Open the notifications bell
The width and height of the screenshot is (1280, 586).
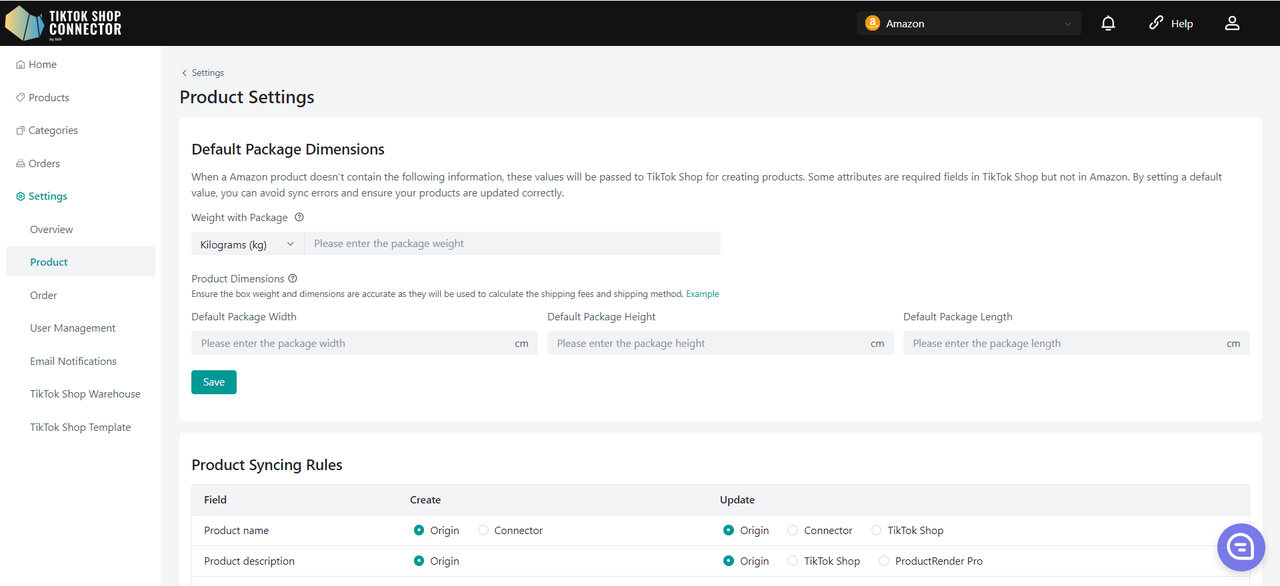pos(1108,23)
